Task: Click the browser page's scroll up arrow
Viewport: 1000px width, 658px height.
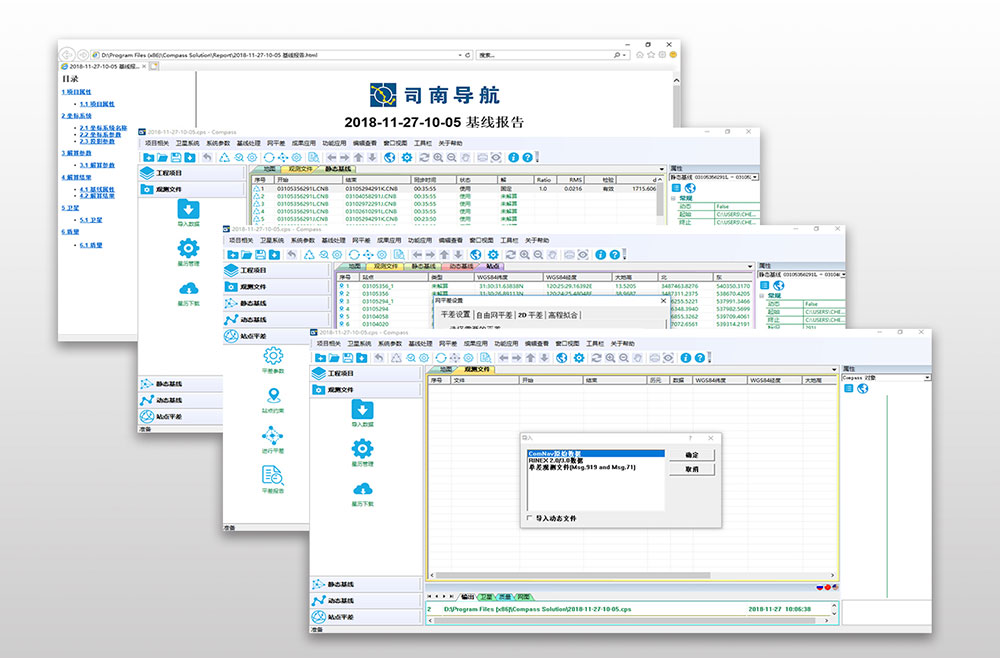Action: [676, 80]
